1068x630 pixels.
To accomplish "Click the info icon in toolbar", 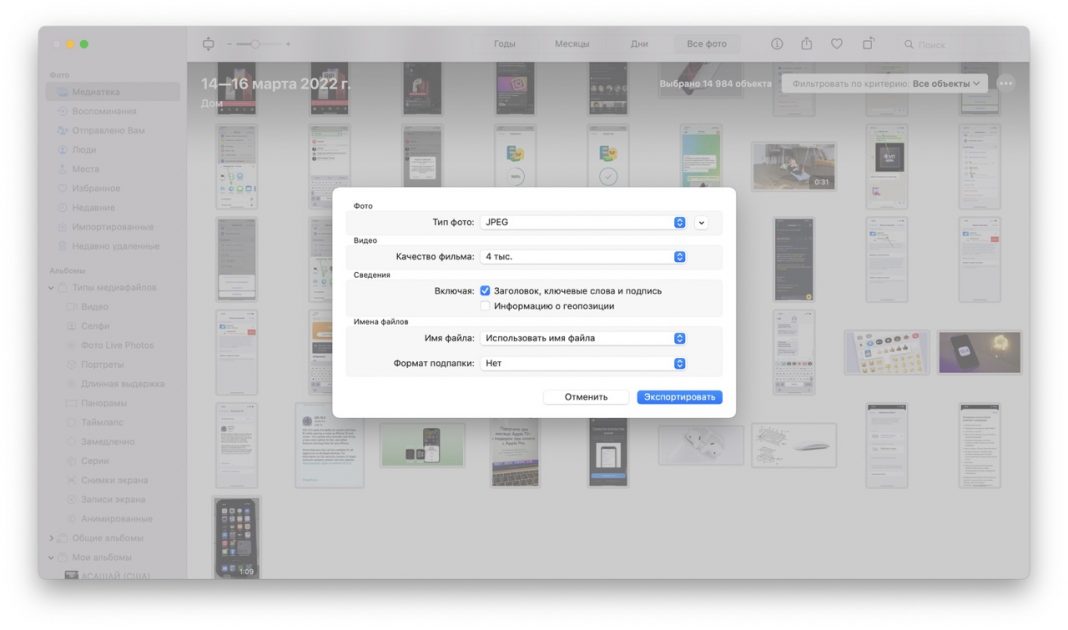I will coord(776,44).
